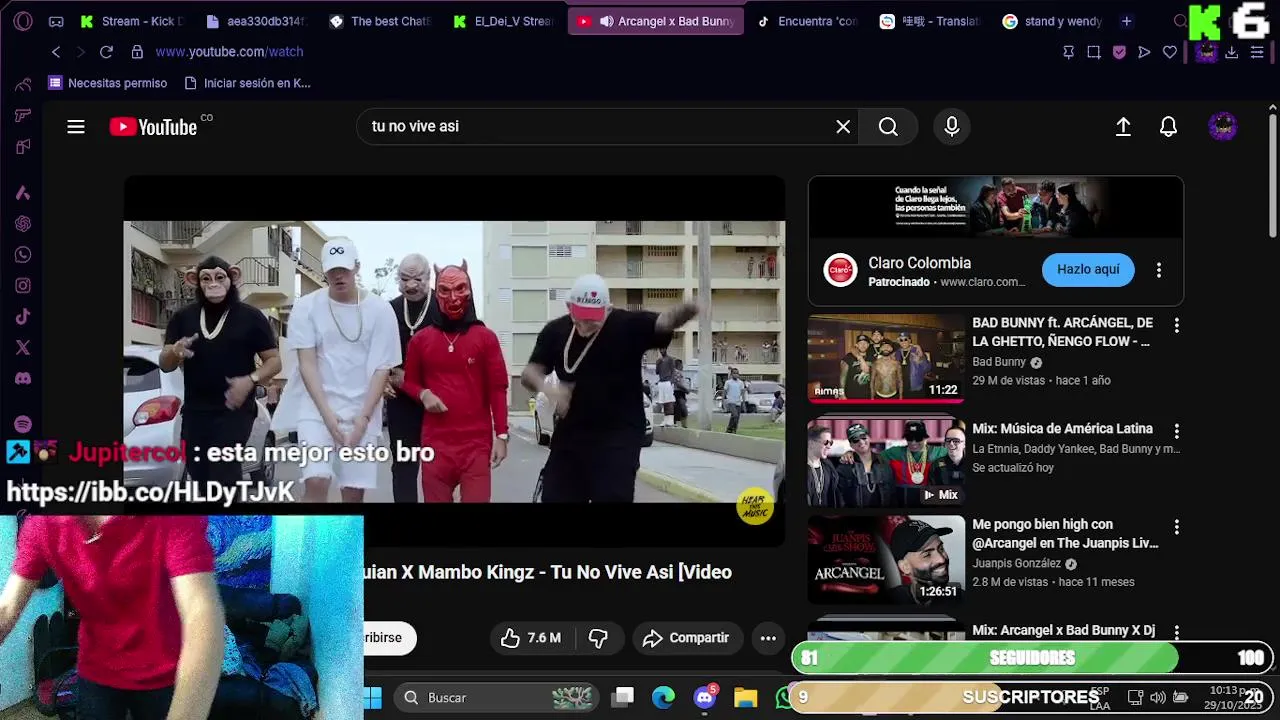Viewport: 1280px width, 720px height.
Task: Click the Windows taskbar Buscar search box
Action: pyautogui.click(x=496, y=697)
